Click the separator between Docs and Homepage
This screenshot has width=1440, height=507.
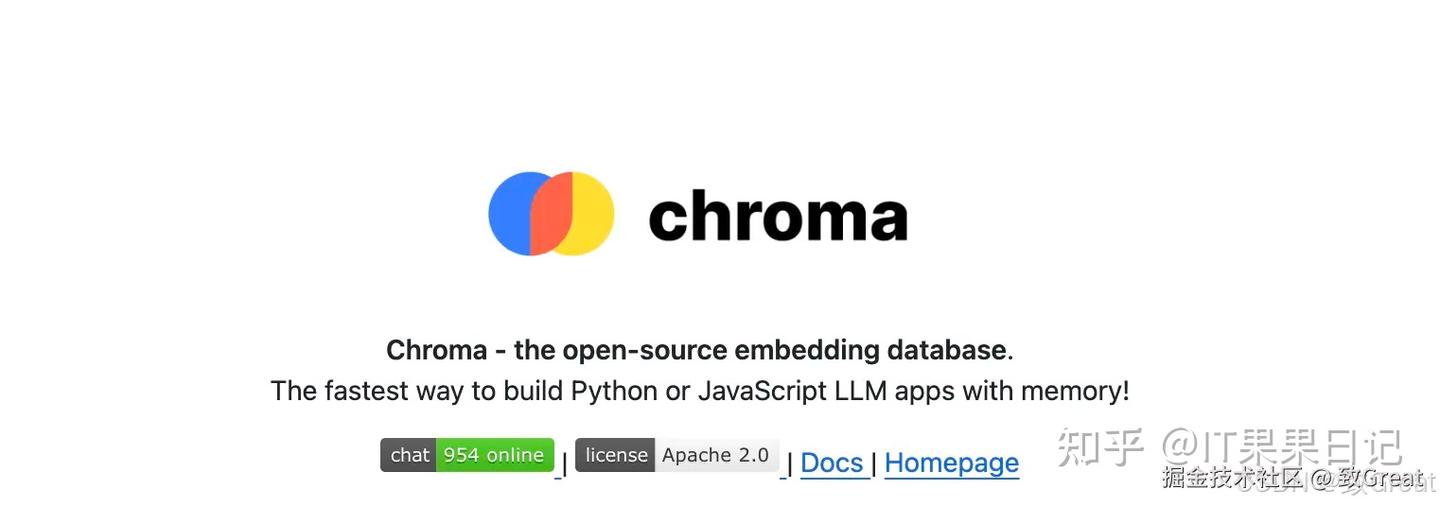click(874, 464)
